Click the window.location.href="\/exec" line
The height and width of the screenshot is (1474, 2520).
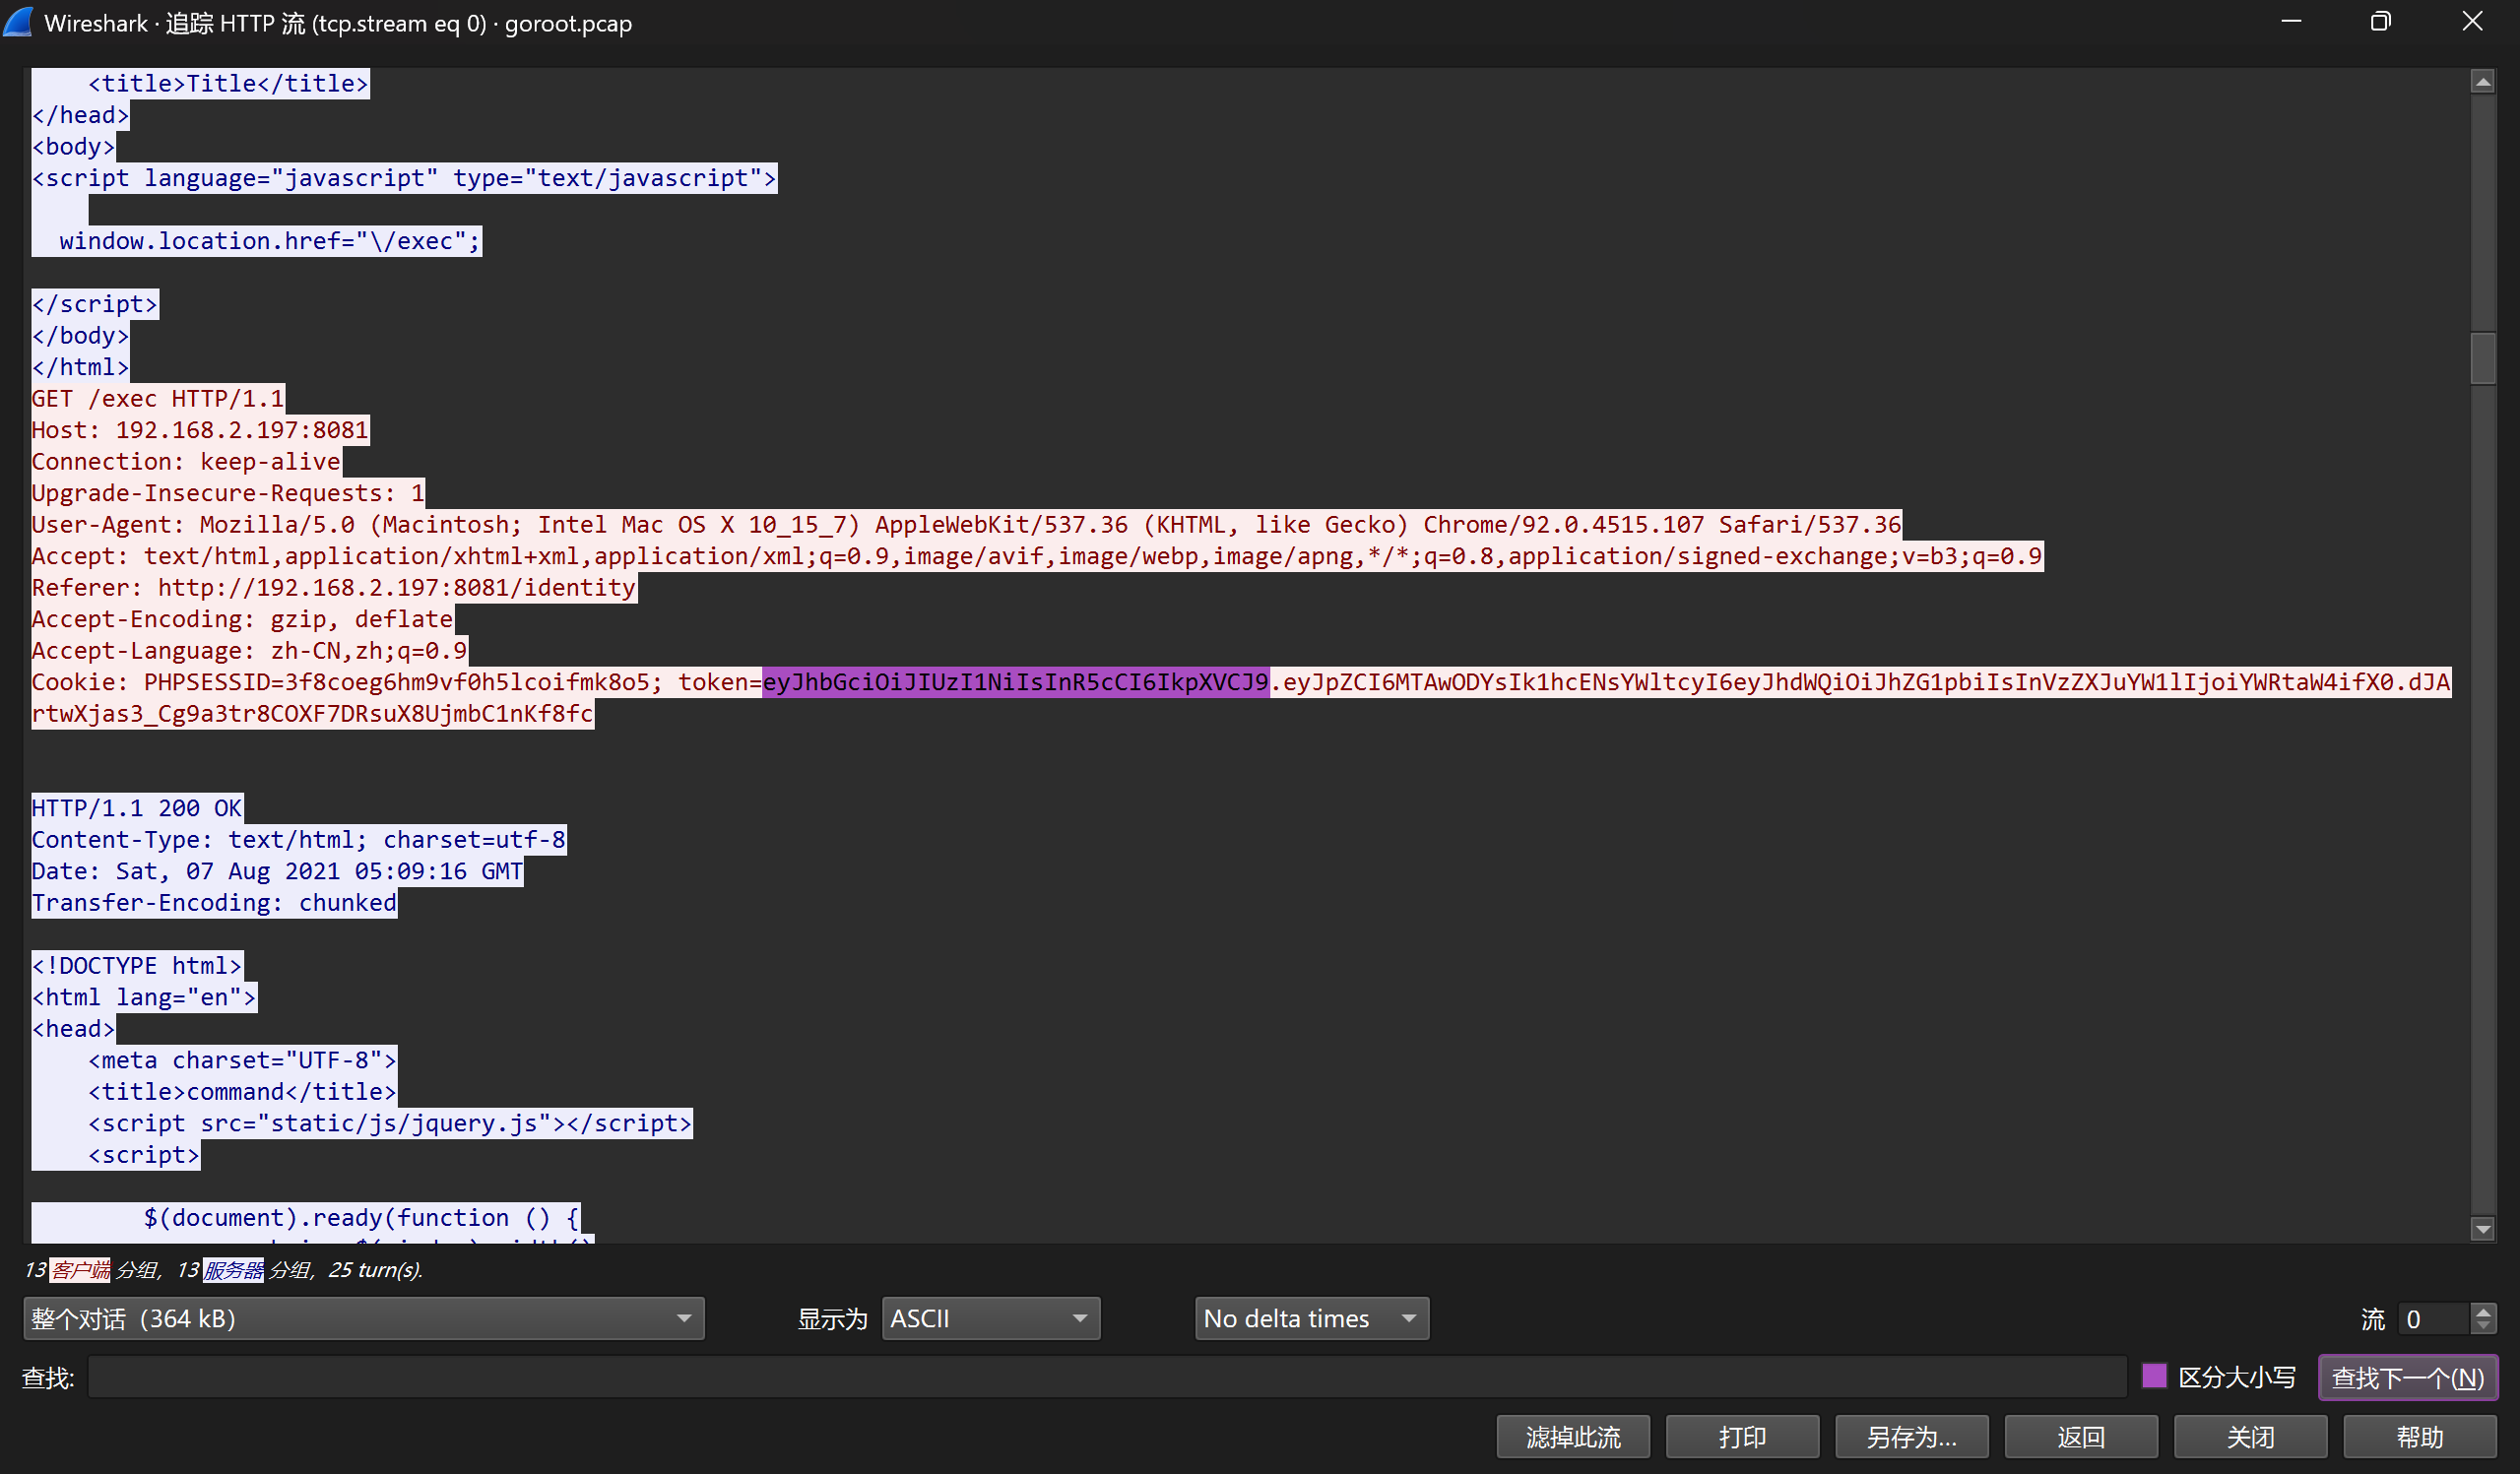pos(270,241)
